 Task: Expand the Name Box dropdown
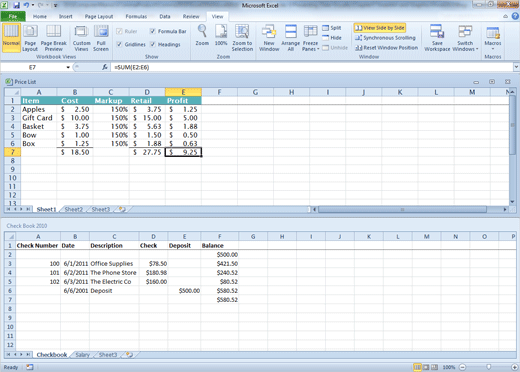pyautogui.click(x=68, y=67)
